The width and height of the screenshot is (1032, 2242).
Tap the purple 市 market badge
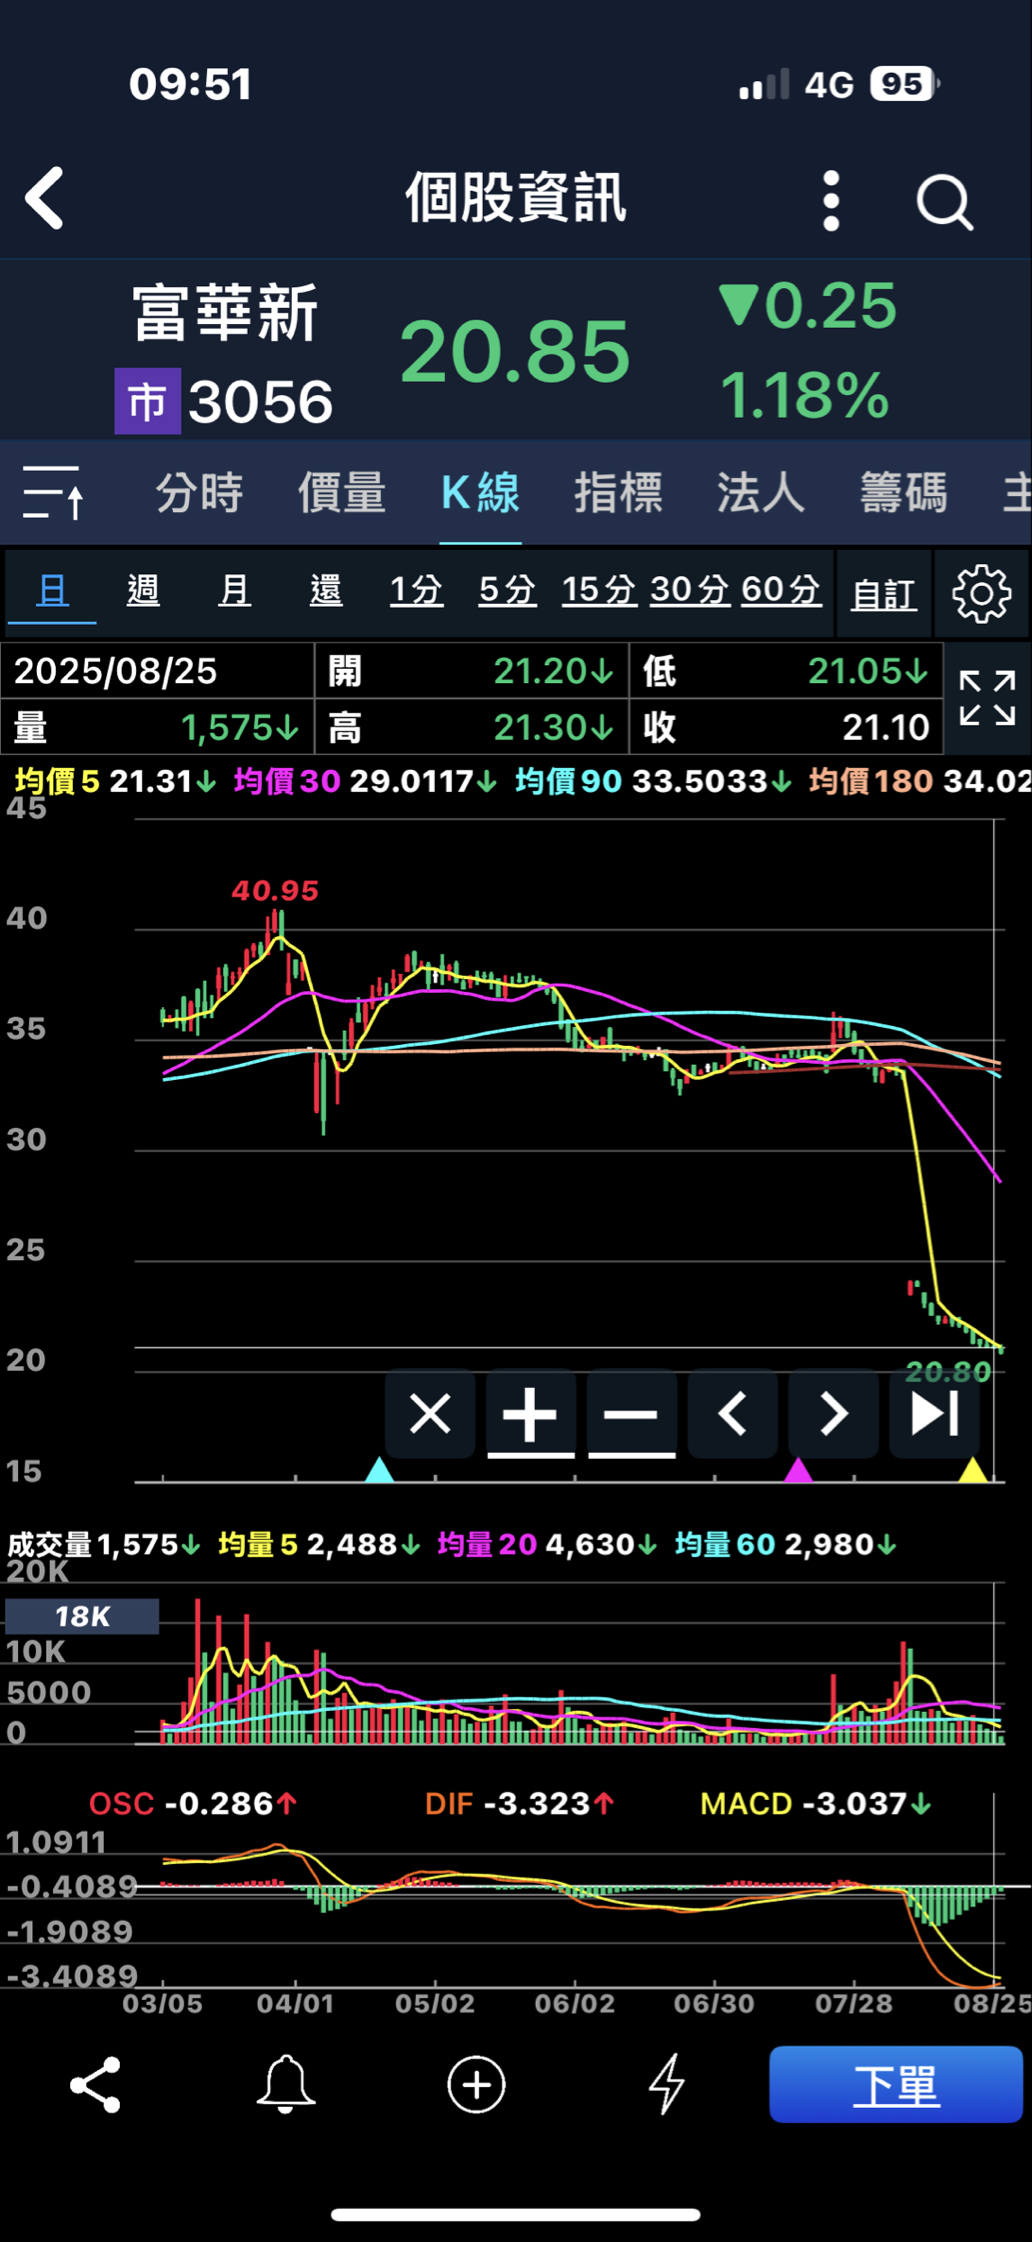click(x=147, y=401)
